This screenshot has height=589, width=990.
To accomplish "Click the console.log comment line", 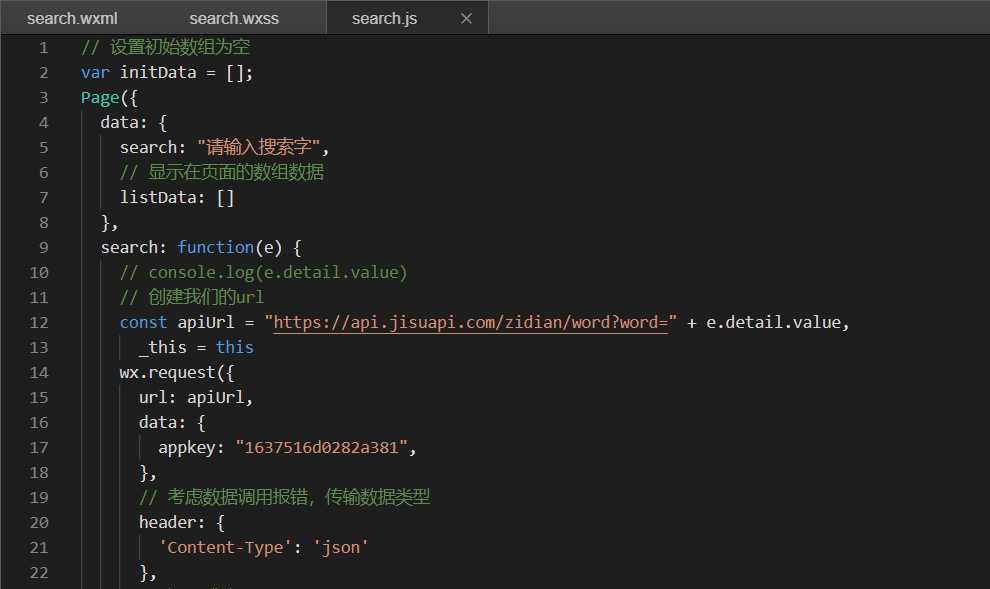I will (263, 273).
